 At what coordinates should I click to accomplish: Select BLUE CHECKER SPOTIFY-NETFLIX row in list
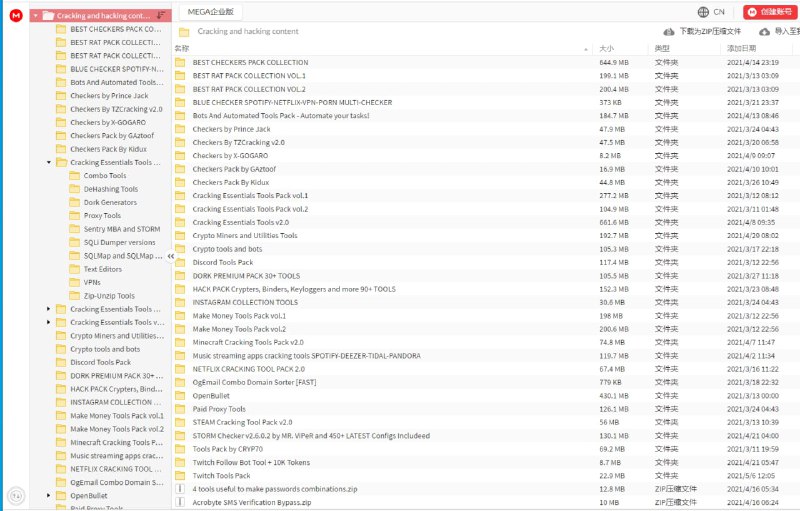pyautogui.click(x=486, y=103)
